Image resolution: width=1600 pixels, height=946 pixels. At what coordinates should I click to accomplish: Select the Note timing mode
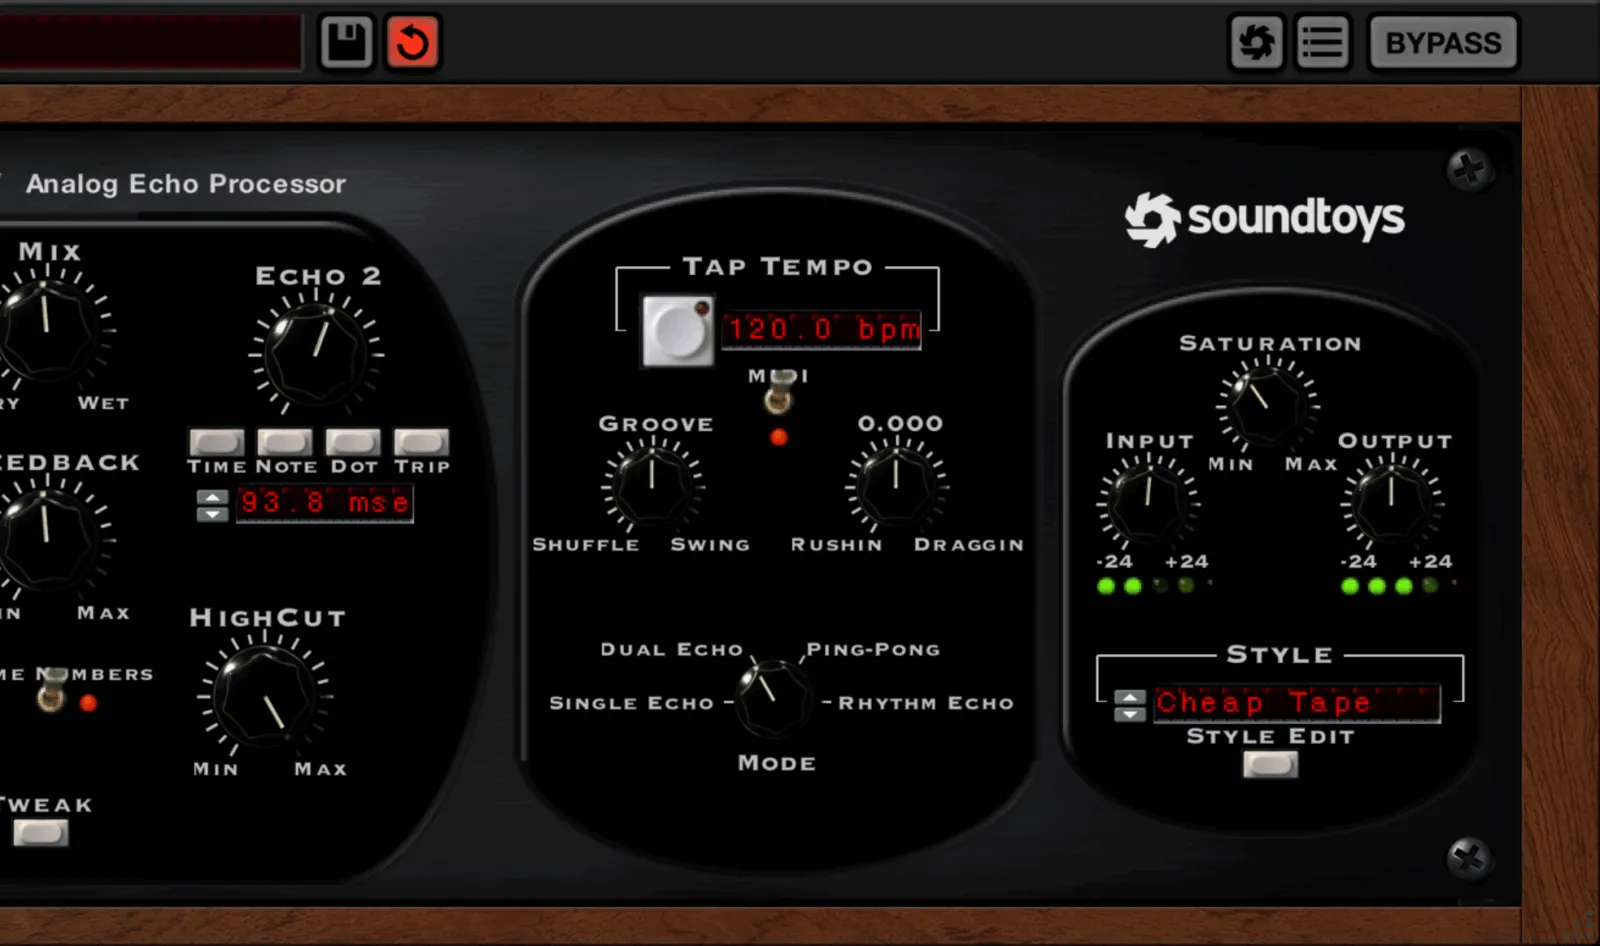(285, 440)
